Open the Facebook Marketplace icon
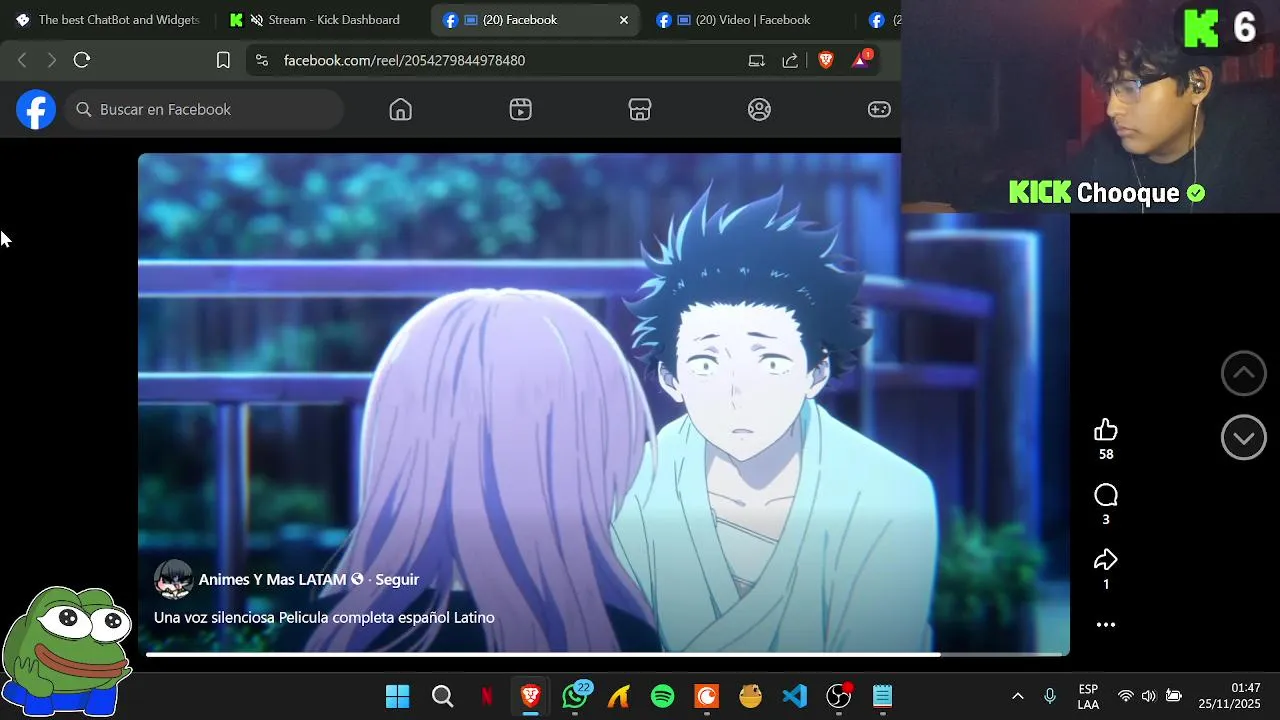The image size is (1280, 720). pyautogui.click(x=640, y=110)
